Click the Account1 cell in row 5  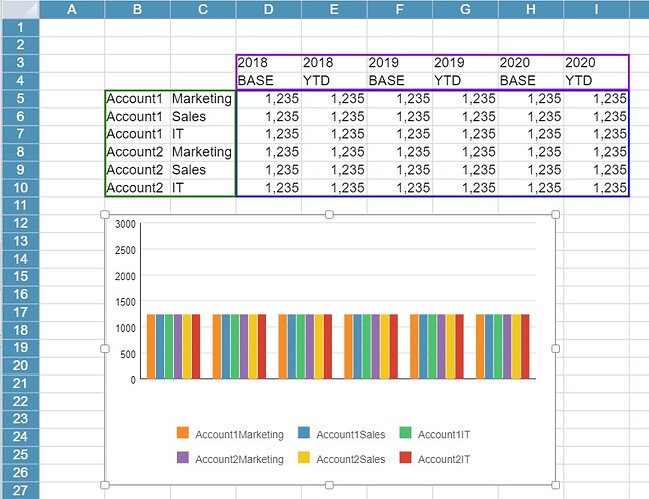(137, 99)
